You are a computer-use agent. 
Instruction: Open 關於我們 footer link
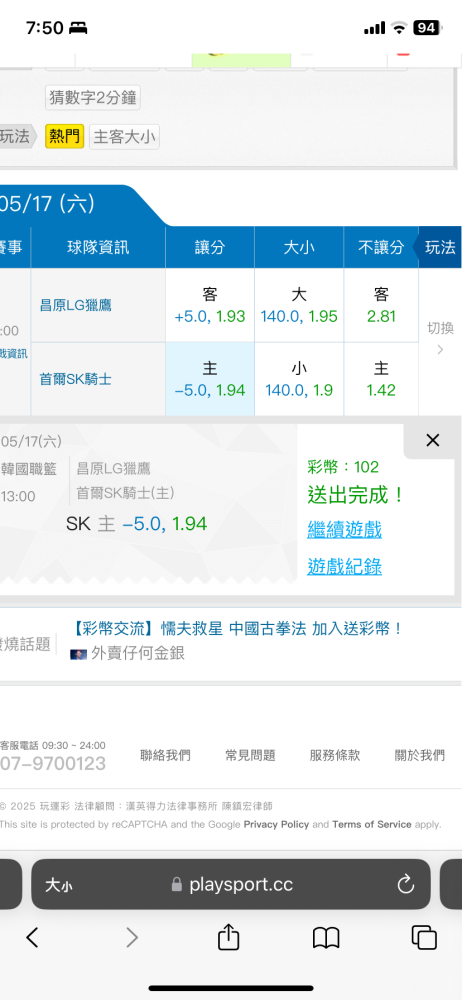[420, 756]
